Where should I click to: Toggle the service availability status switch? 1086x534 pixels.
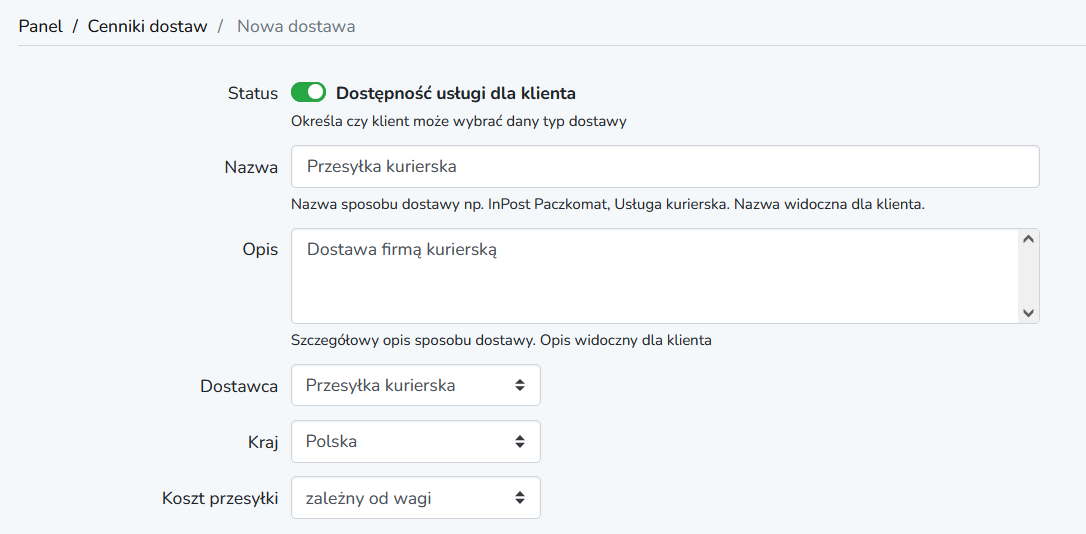click(308, 92)
